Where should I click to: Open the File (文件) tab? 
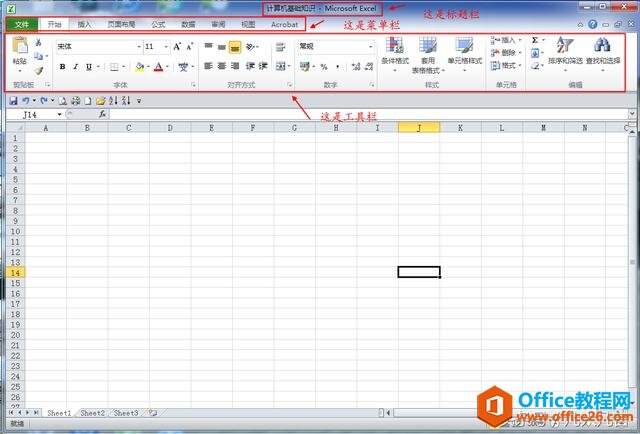coord(22,24)
